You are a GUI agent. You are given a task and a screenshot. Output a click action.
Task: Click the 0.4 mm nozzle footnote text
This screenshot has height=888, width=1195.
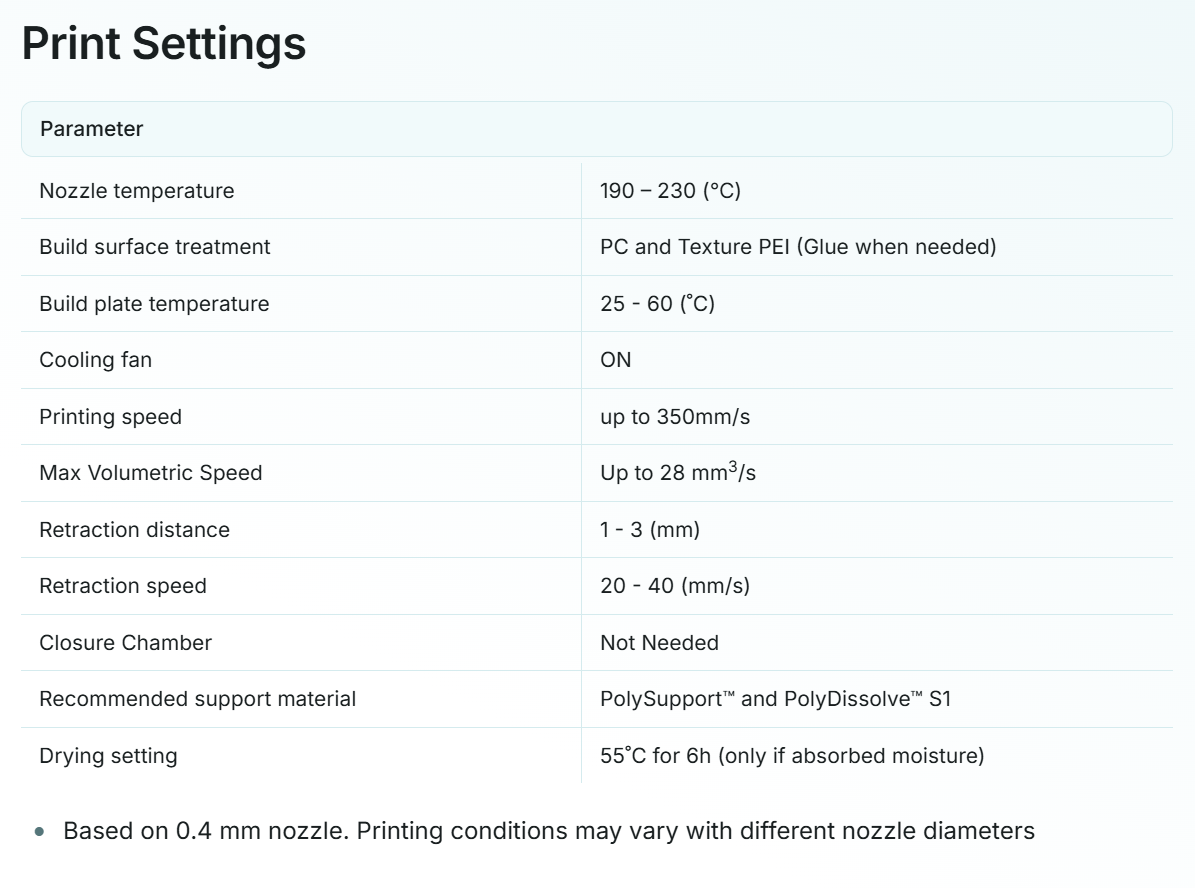(x=548, y=831)
